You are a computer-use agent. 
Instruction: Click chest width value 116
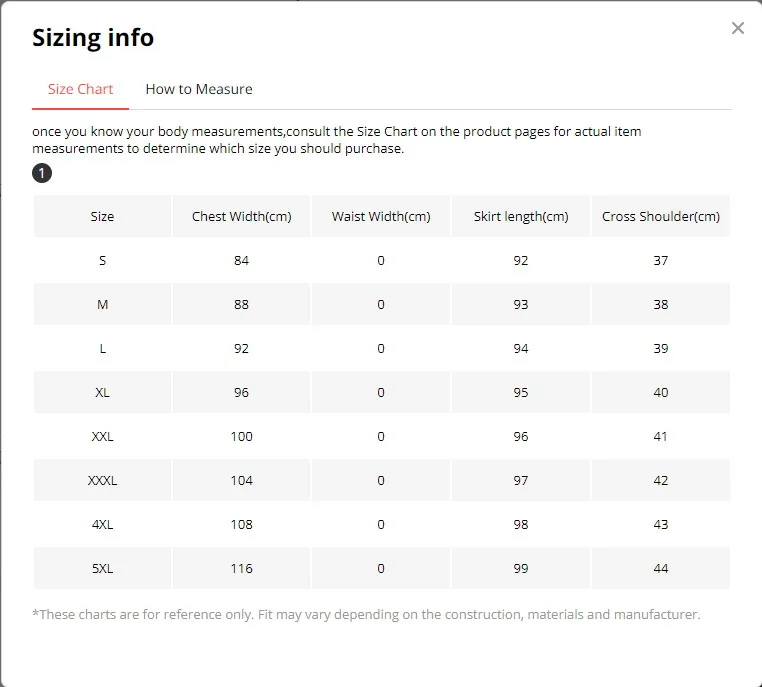point(241,568)
